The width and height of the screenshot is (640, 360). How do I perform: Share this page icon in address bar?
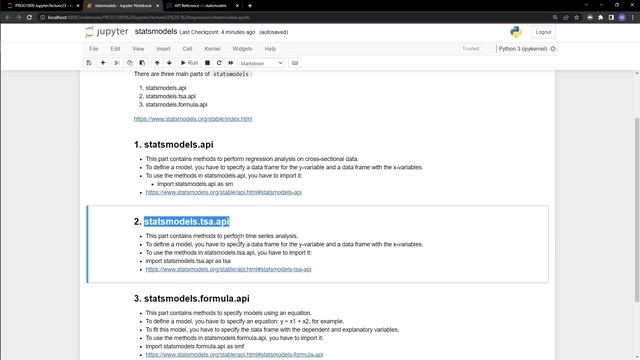click(x=566, y=18)
